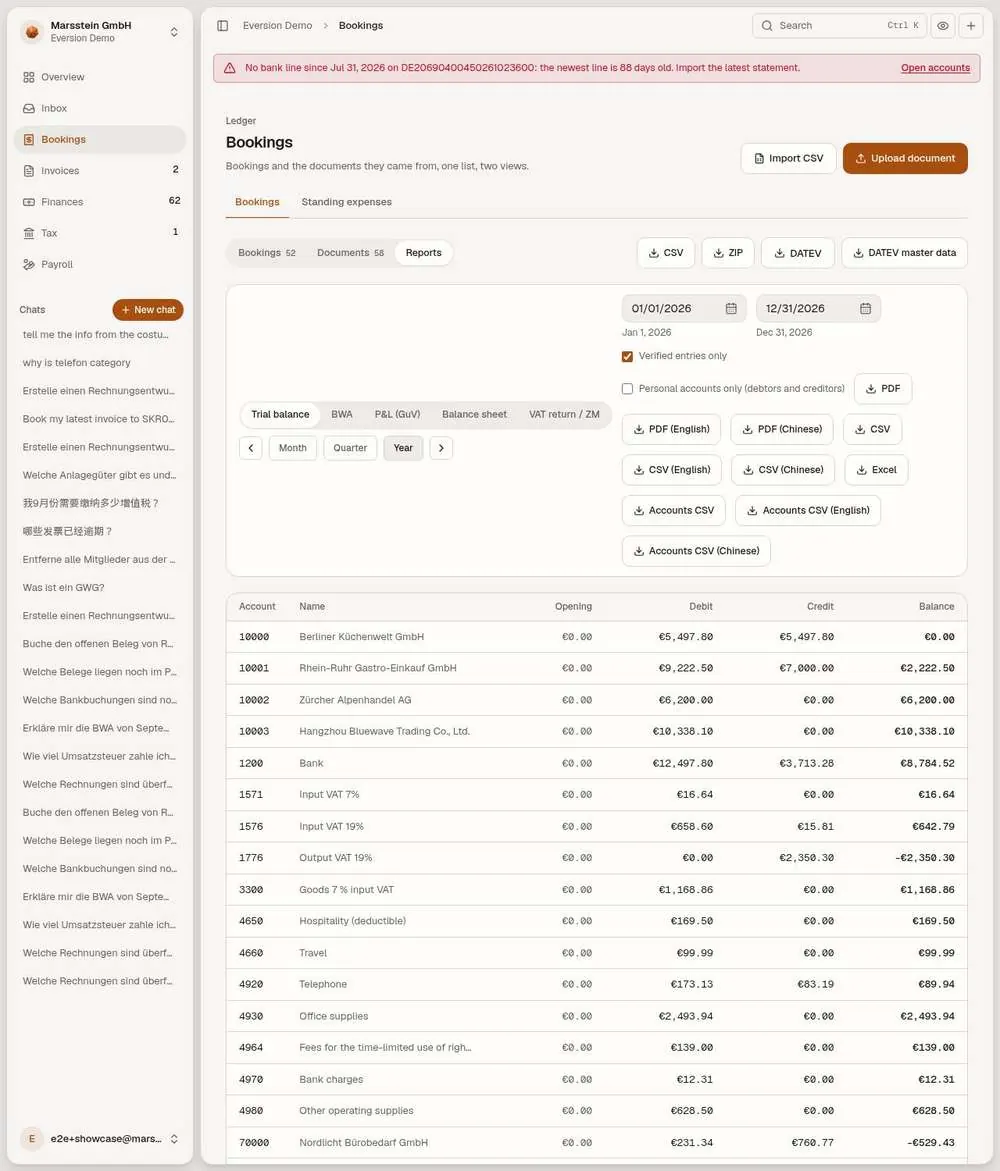
Task: Click Hangzhou Bluewave Trading Co., Ltd. row
Action: [597, 732]
